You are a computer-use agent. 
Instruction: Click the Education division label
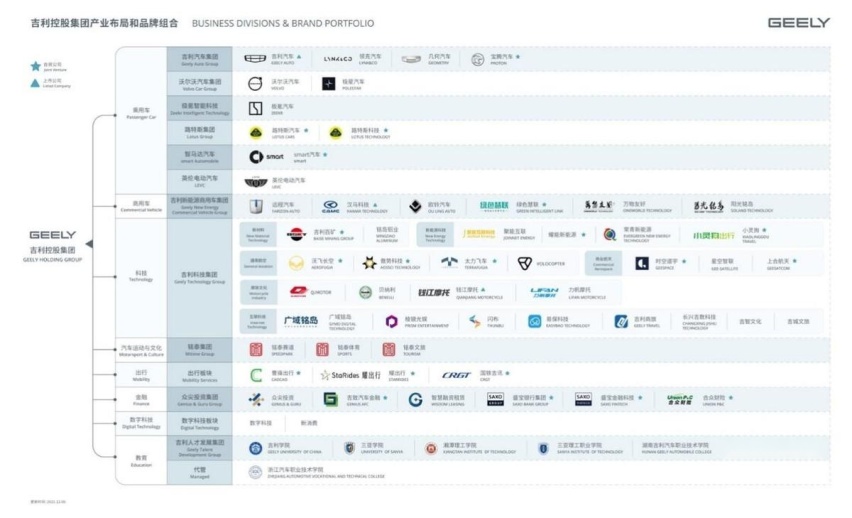coord(141,461)
